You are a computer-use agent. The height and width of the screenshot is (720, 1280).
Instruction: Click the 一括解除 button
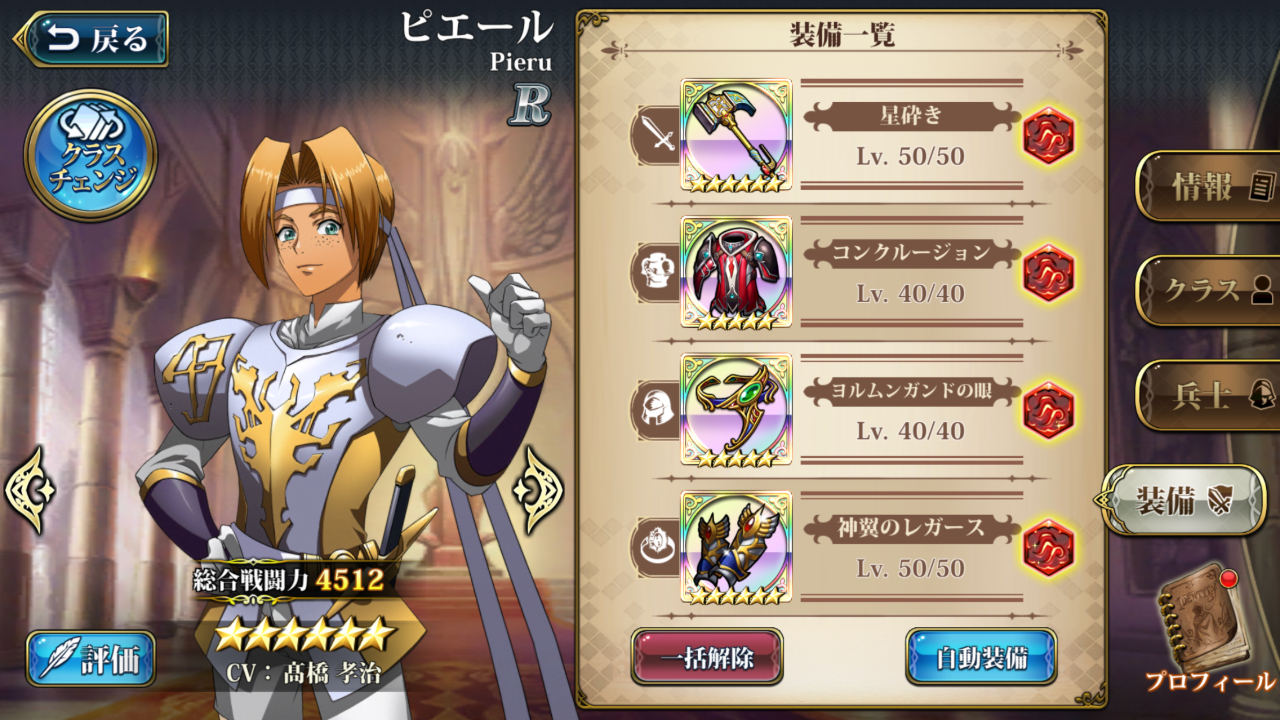(707, 657)
